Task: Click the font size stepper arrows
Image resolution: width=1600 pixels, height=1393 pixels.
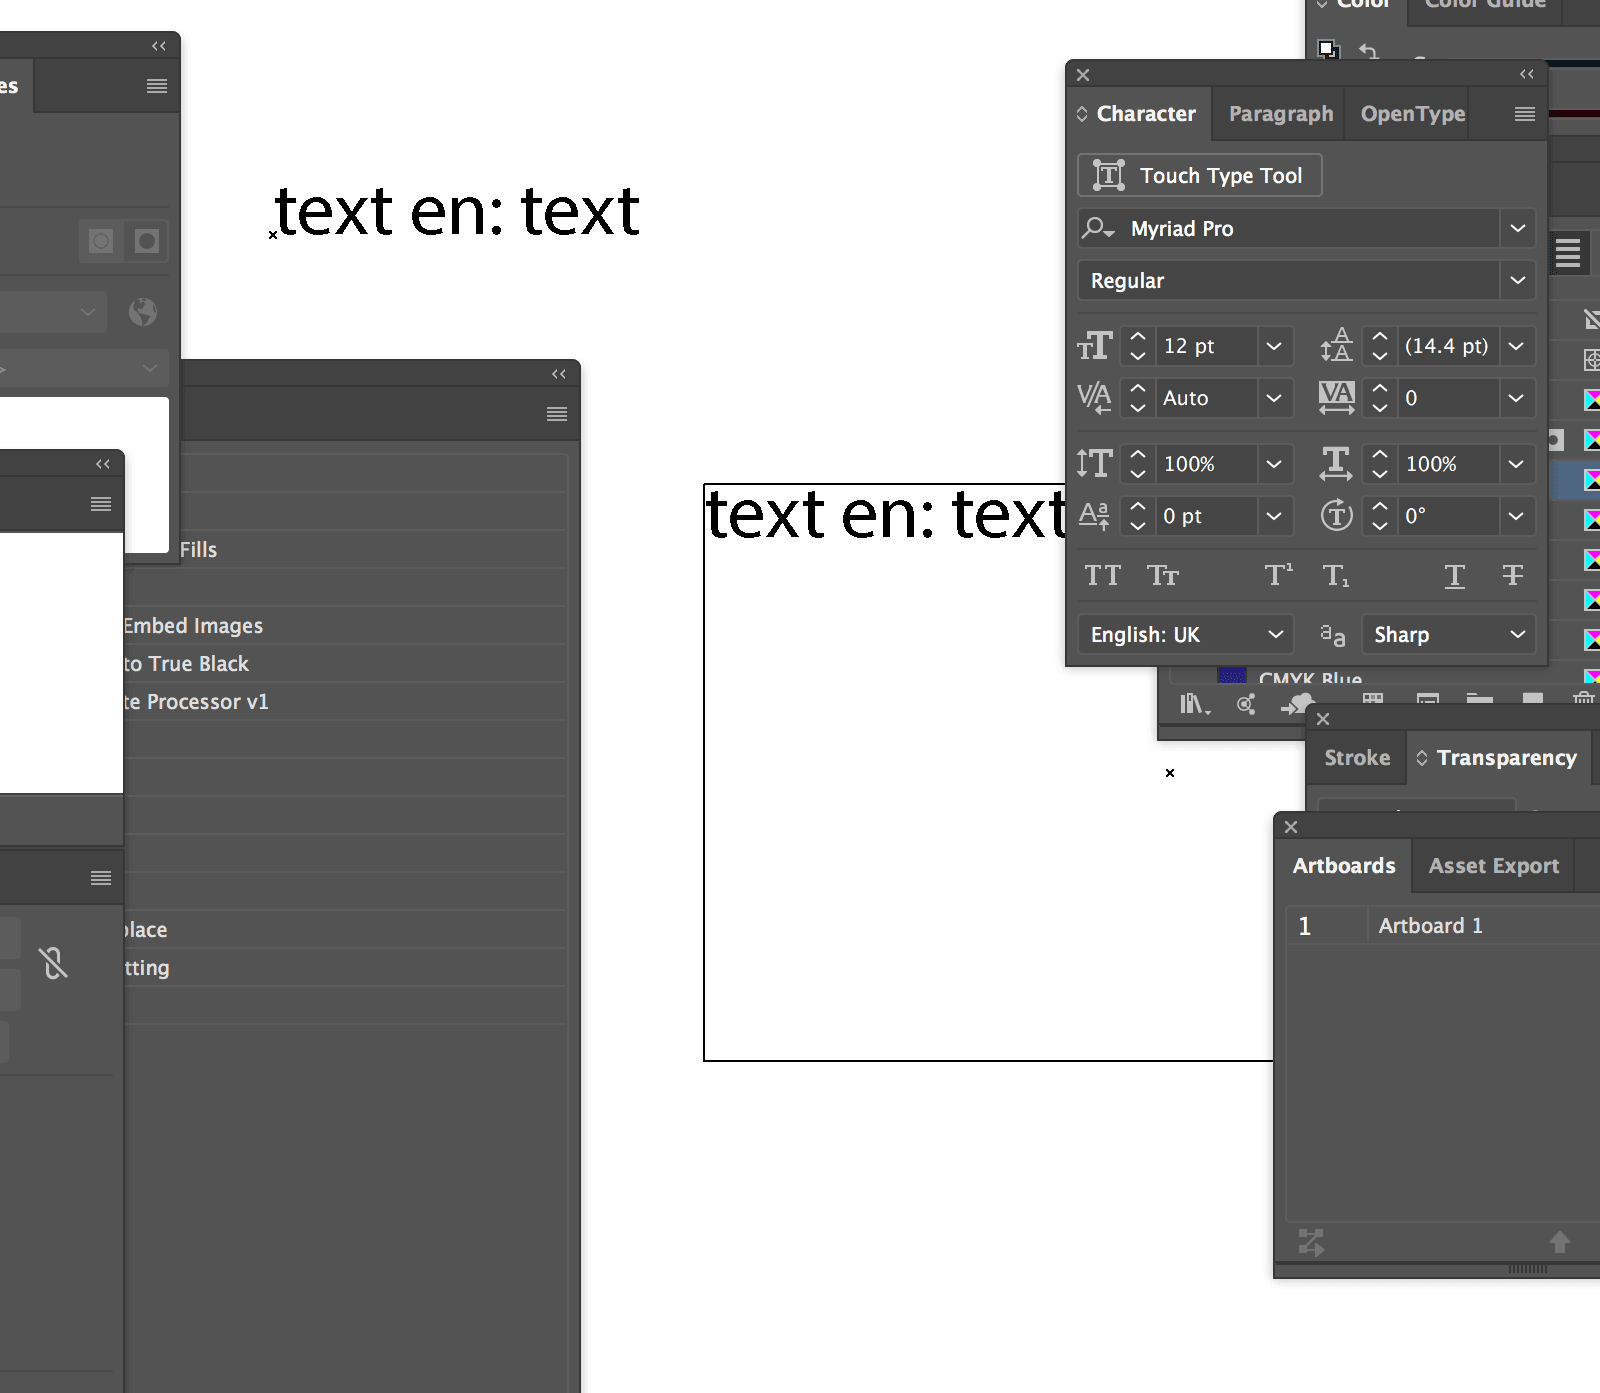Action: (x=1138, y=346)
